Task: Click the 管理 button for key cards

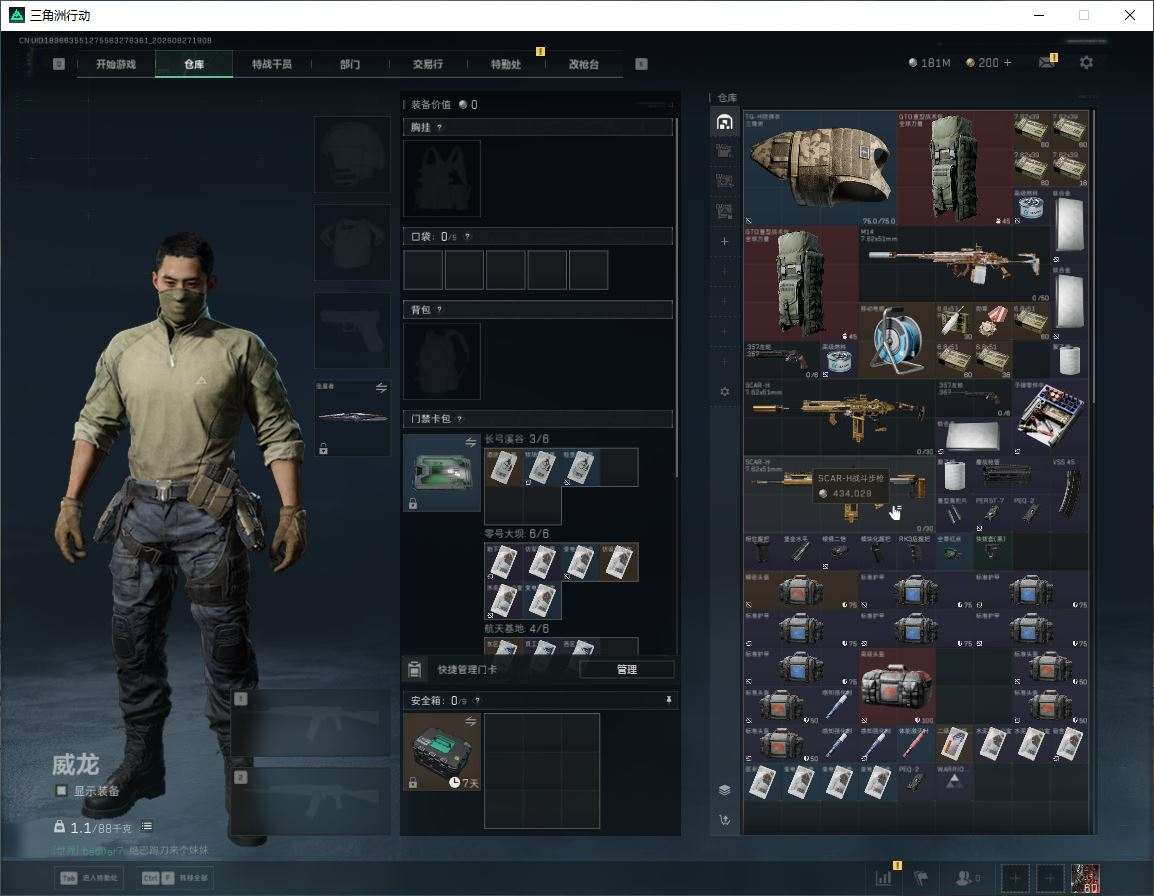Action: [626, 669]
